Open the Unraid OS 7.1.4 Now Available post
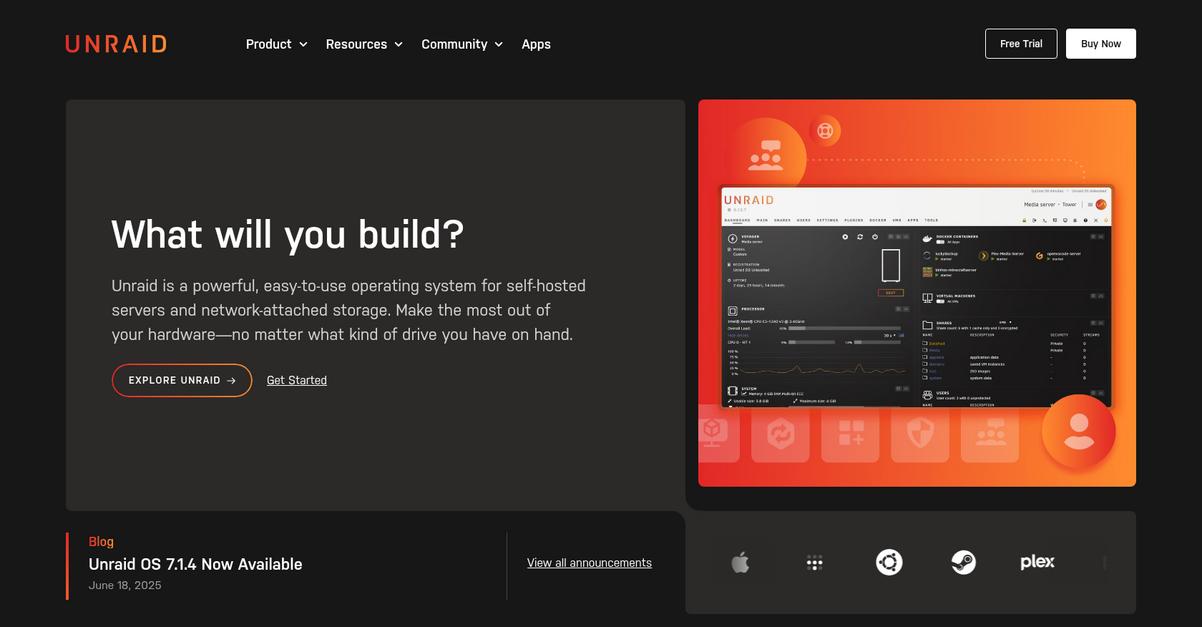This screenshot has width=1202, height=627. click(195, 564)
